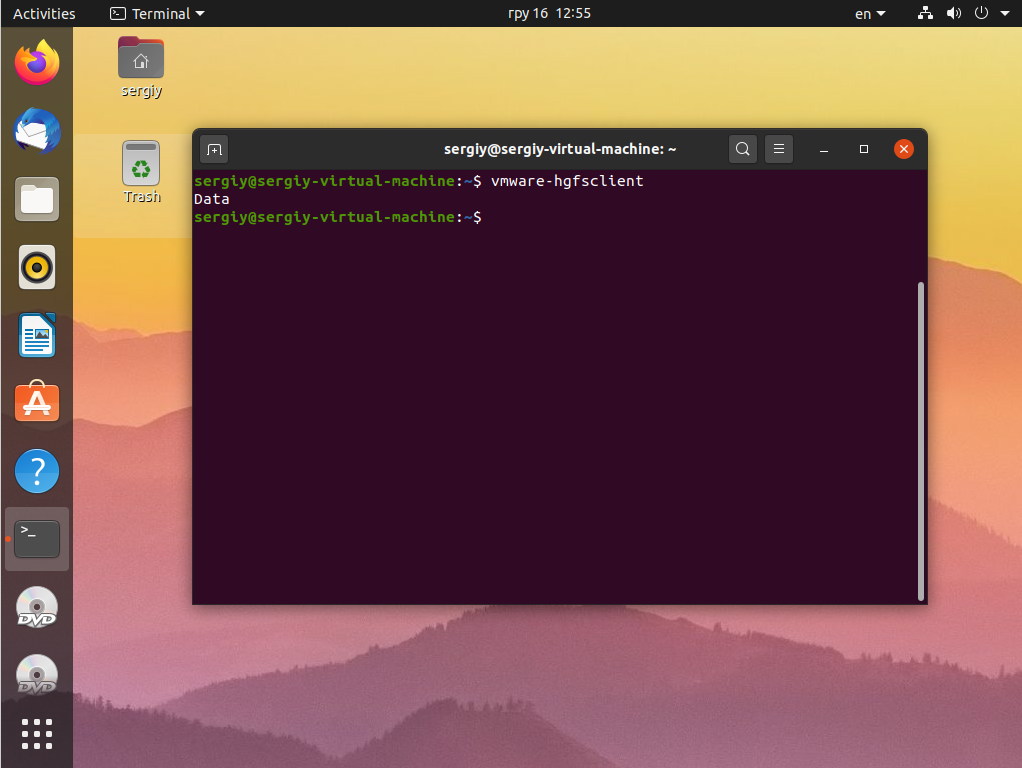This screenshot has height=768, width=1022.
Task: Open Ubuntu Software store
Action: coord(37,402)
